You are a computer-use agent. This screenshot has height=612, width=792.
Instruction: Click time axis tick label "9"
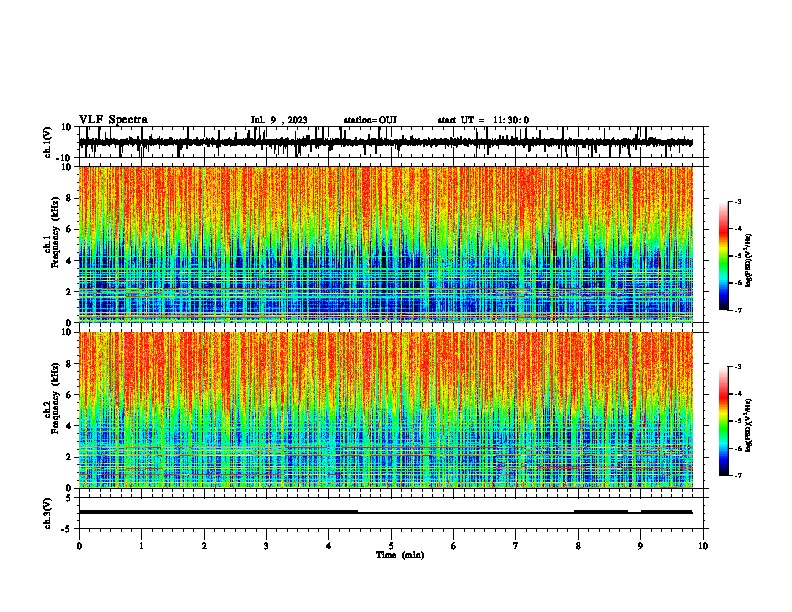[640, 546]
